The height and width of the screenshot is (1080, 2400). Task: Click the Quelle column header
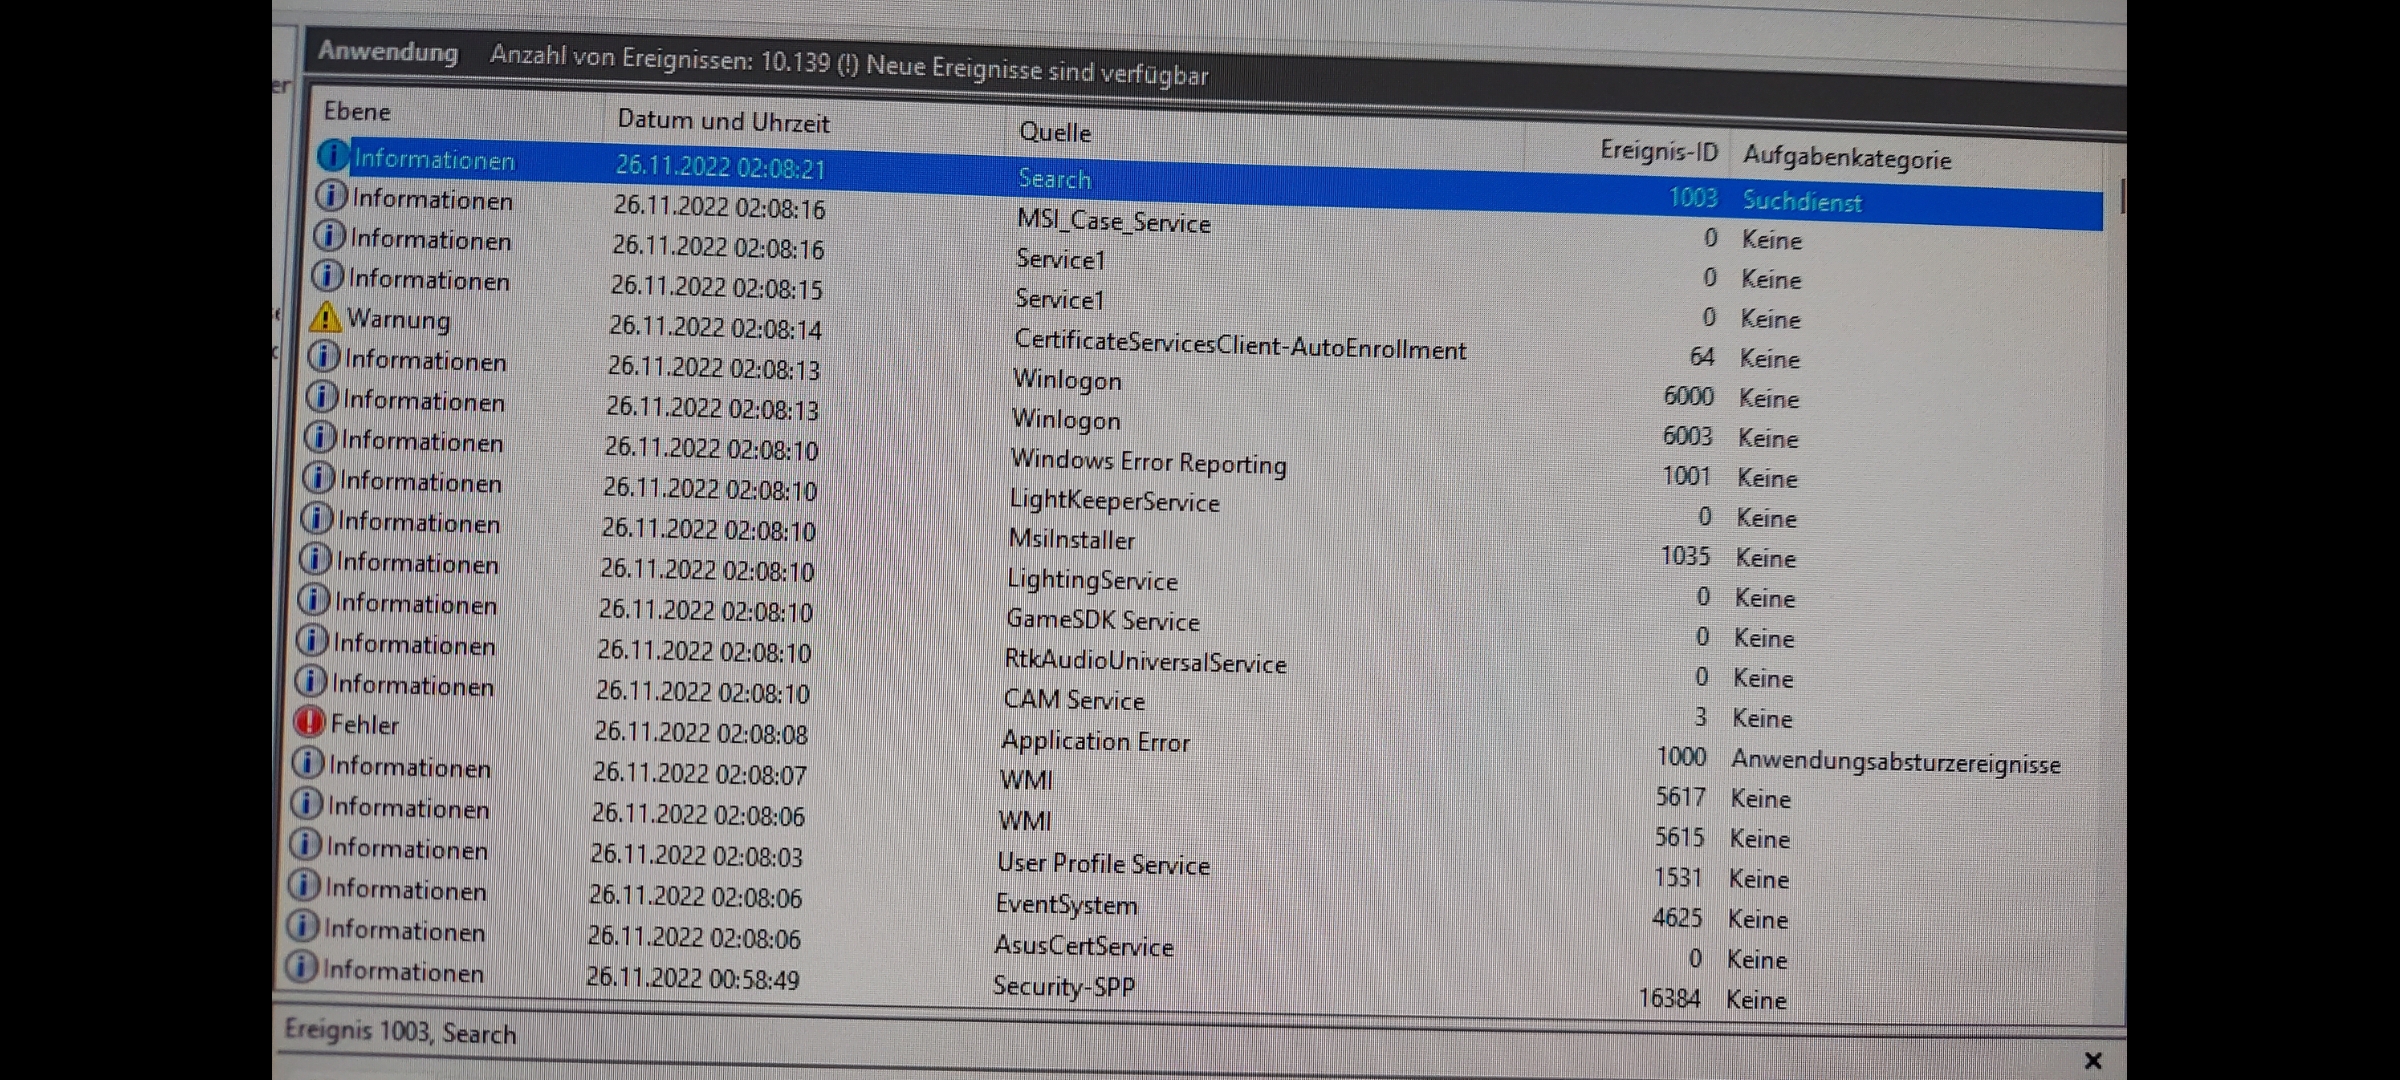tap(1055, 132)
